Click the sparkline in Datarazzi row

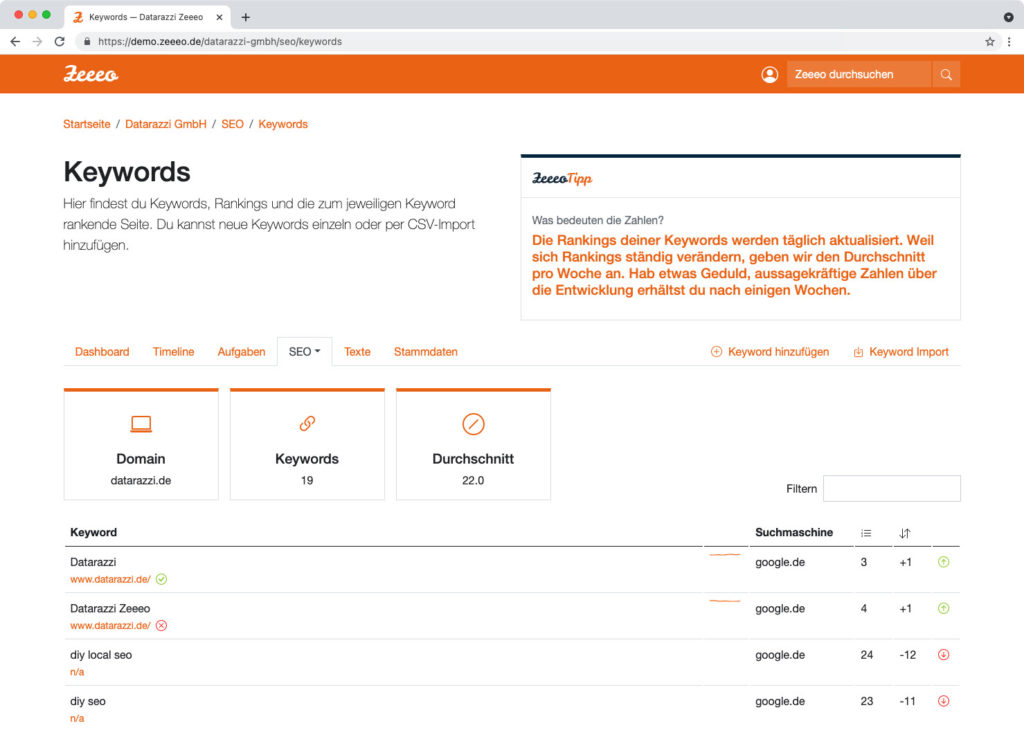tap(725, 555)
